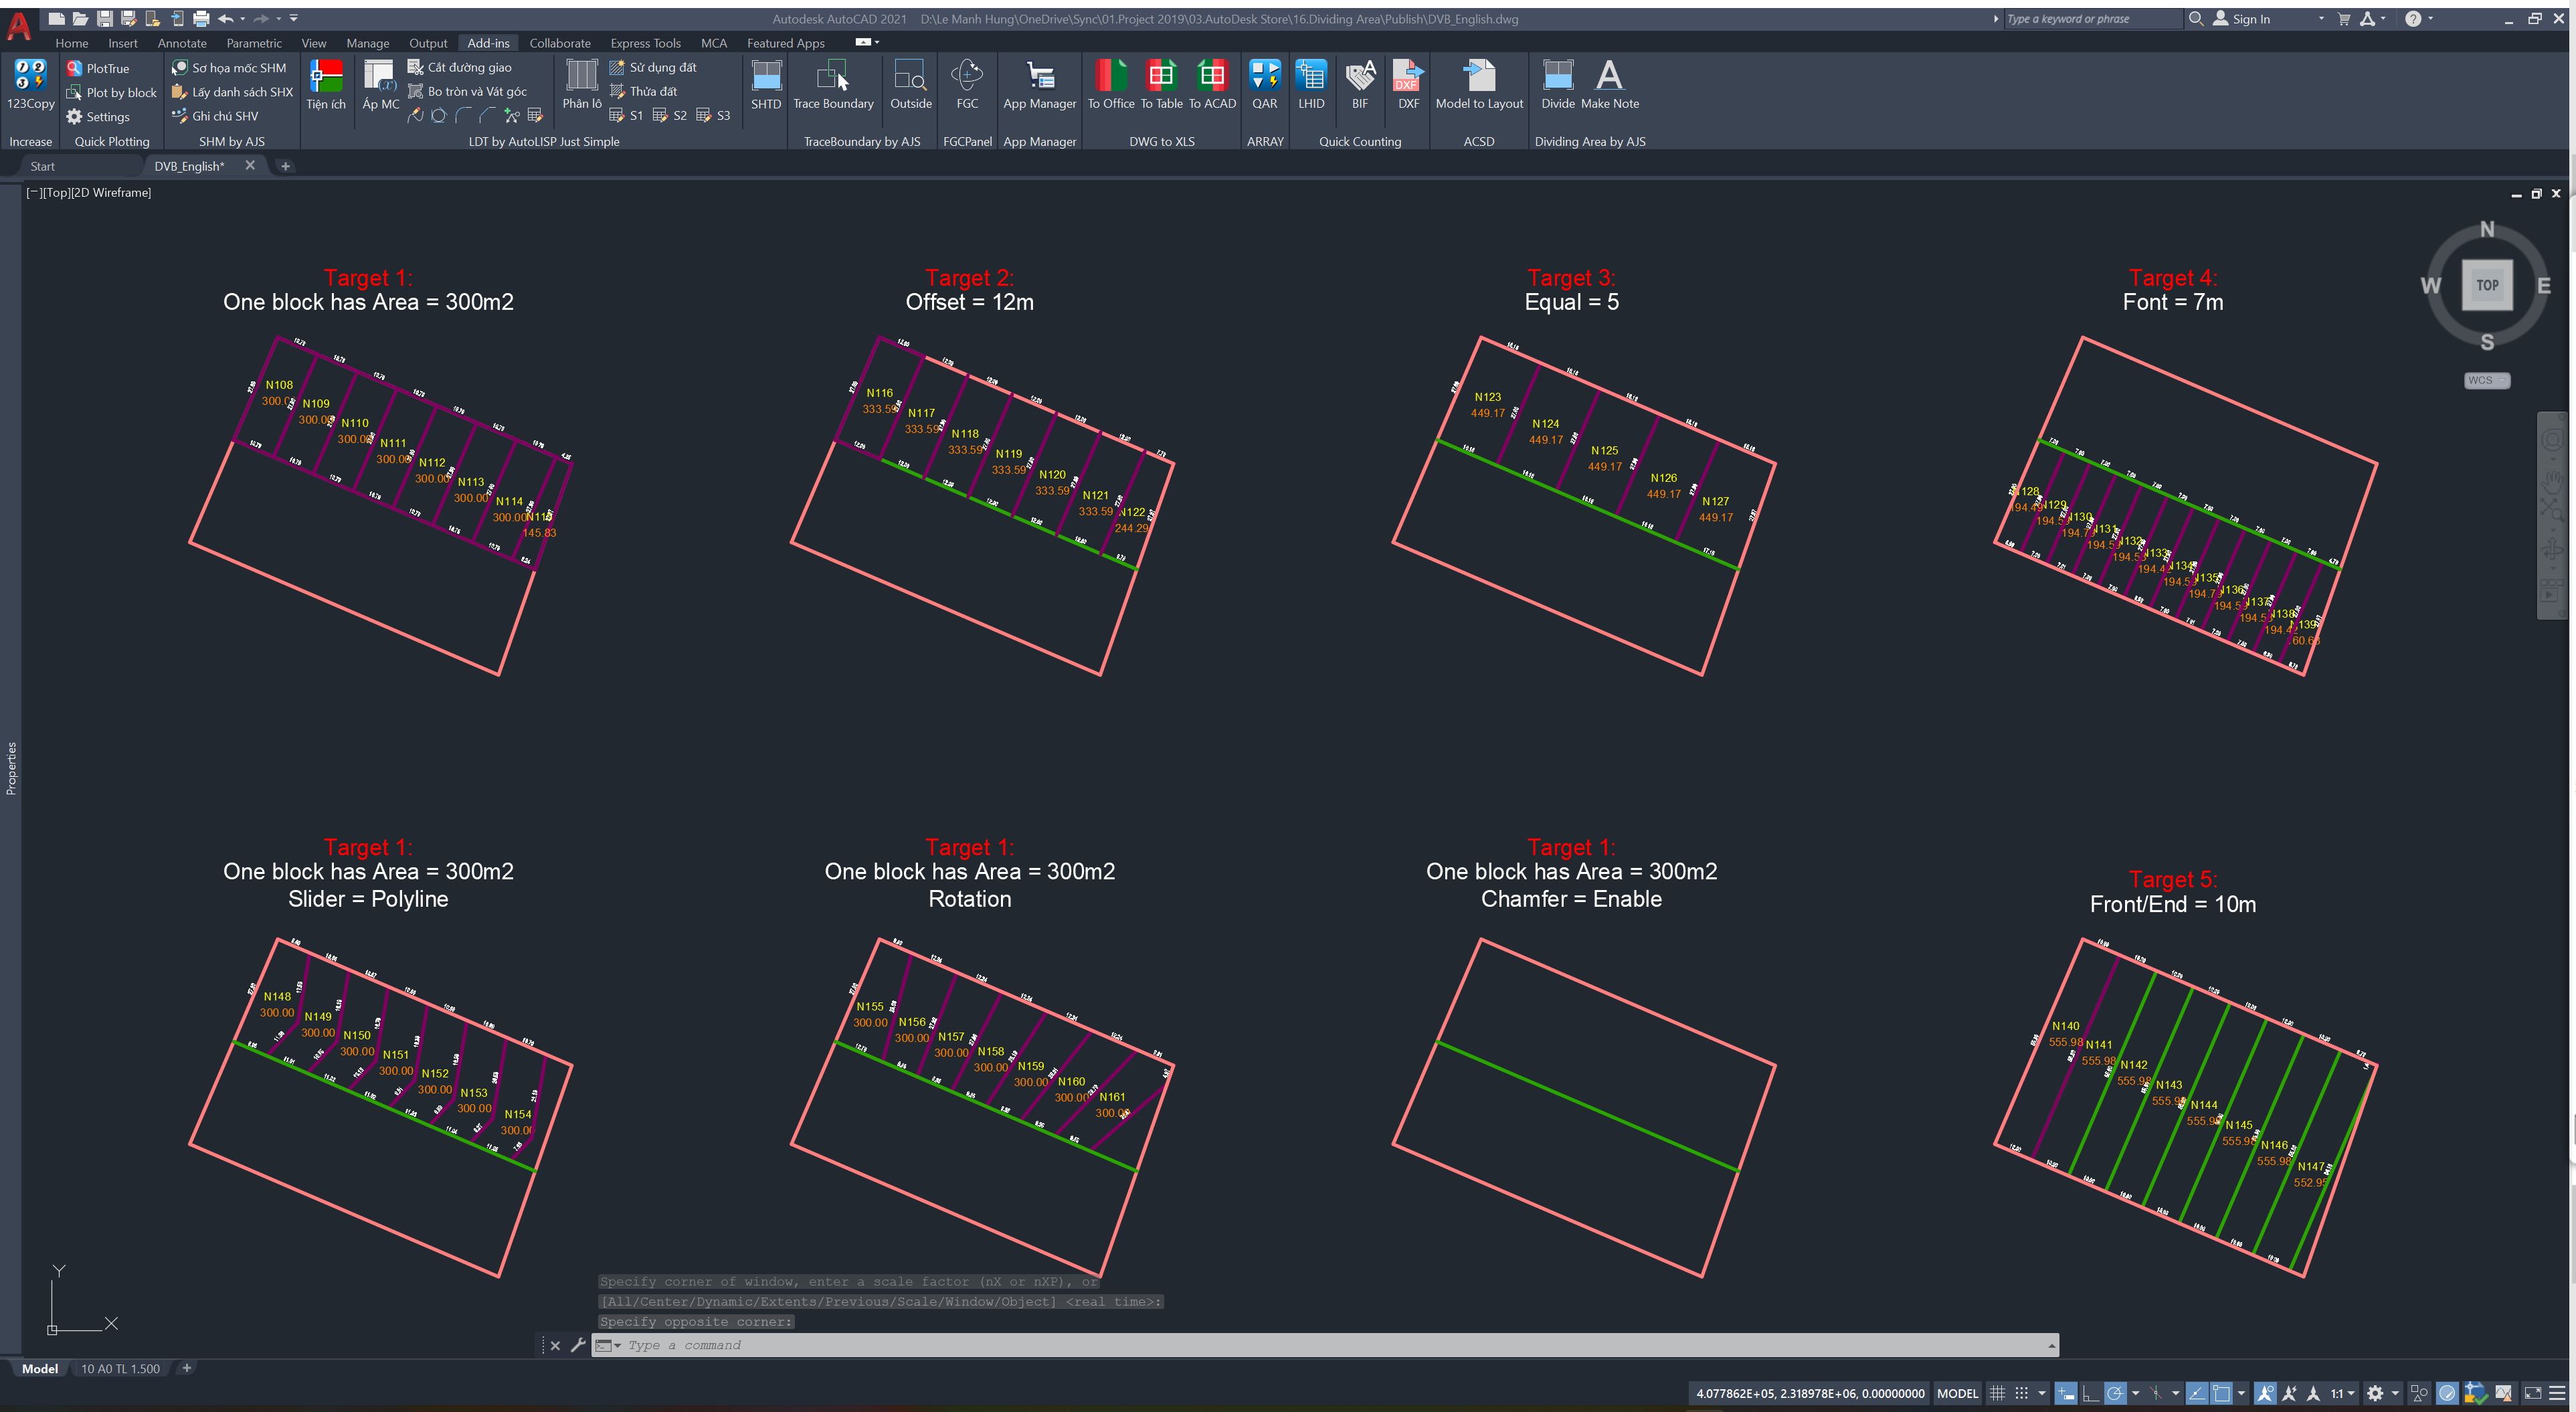Toggle polar tracking in status bar
This screenshot has height=1412, width=2576.
pyautogui.click(x=2115, y=1393)
